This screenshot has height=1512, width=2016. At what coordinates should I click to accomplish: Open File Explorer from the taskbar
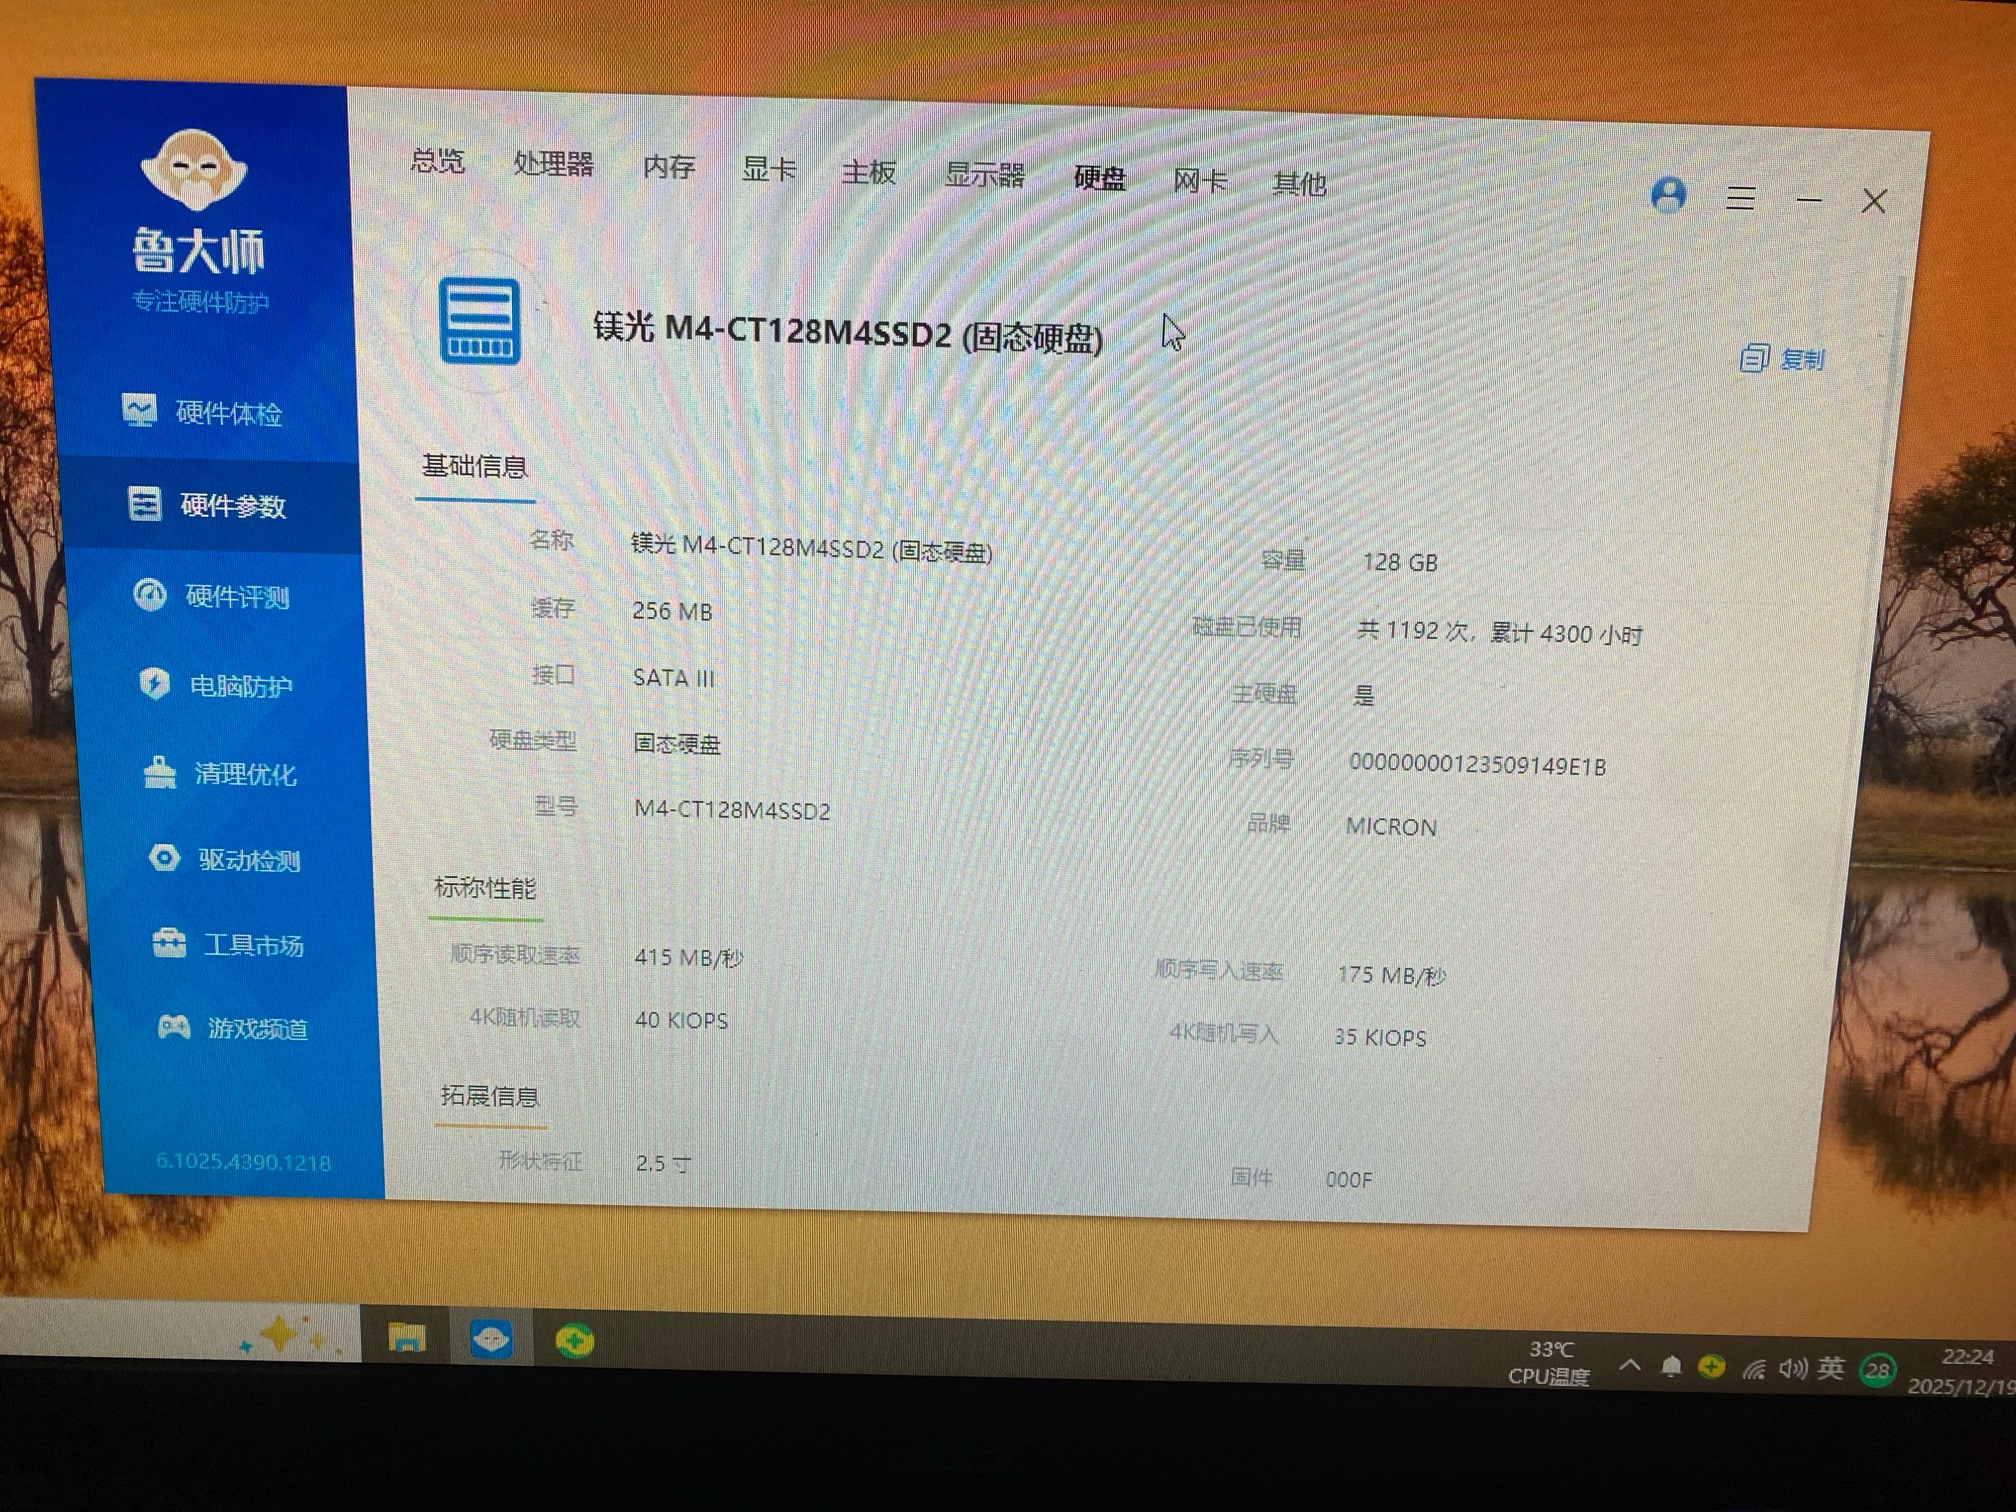[x=406, y=1338]
